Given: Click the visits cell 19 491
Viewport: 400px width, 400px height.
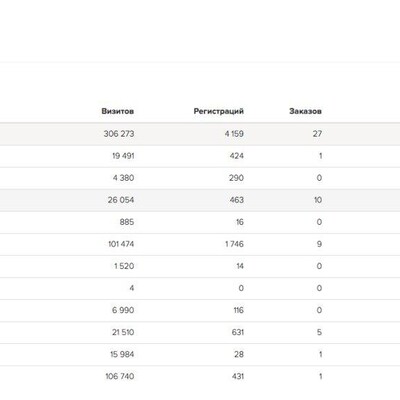Looking at the screenshot, I should pos(123,156).
